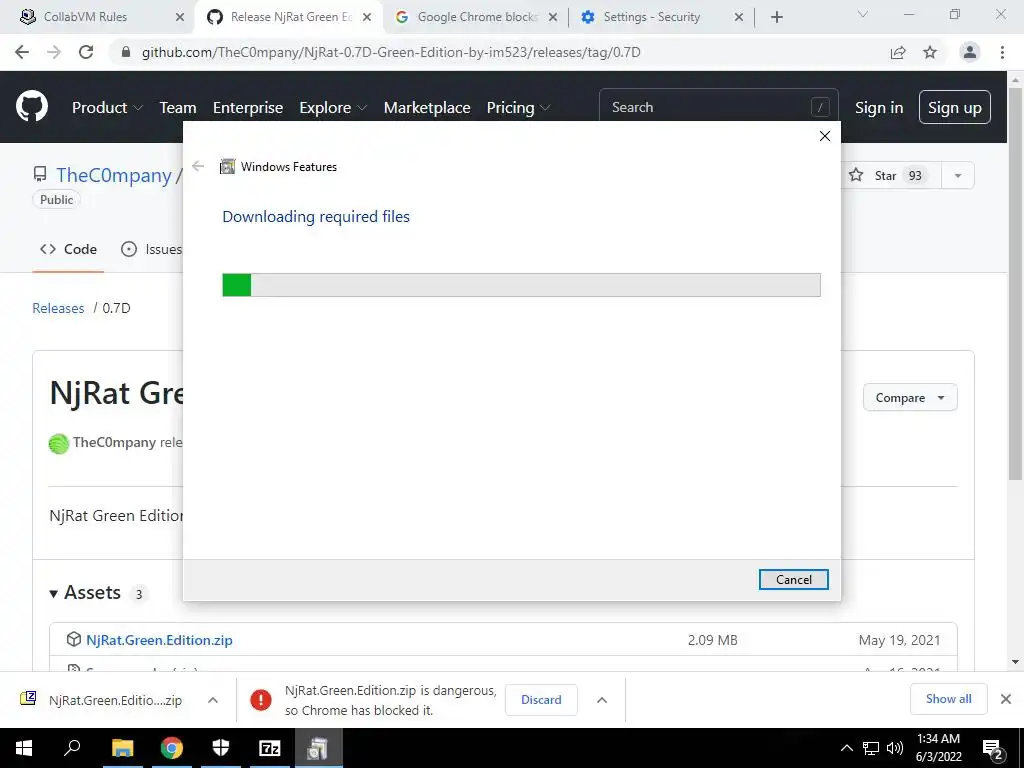Viewport: 1024px width, 768px height.
Task: Switch to CollabVM Rules tab
Action: (97, 17)
